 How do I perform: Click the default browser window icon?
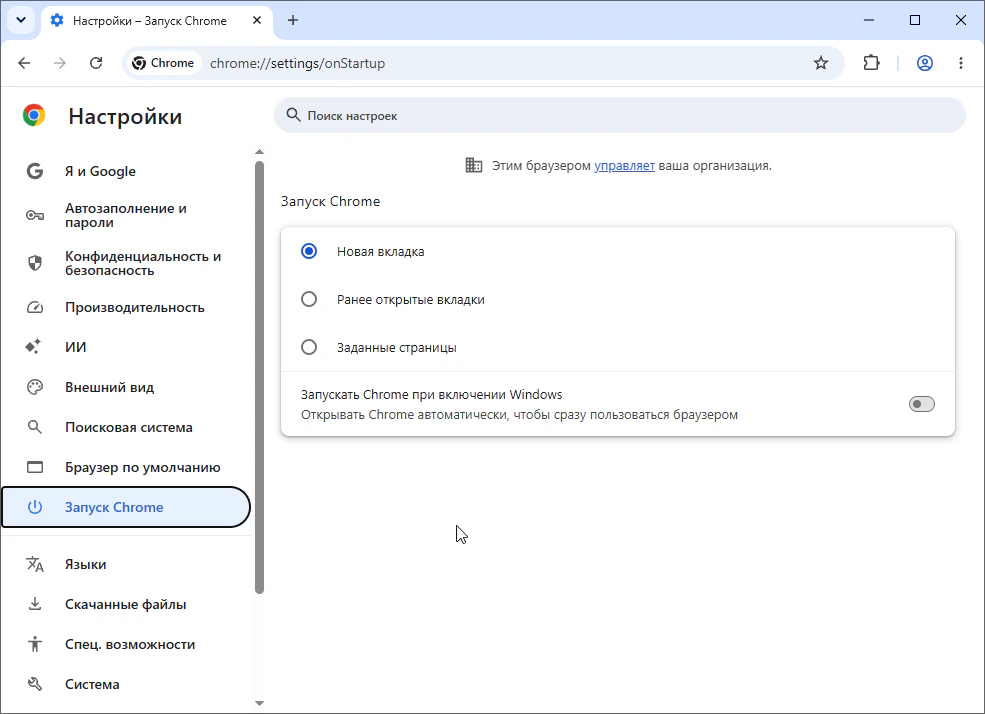tap(35, 467)
